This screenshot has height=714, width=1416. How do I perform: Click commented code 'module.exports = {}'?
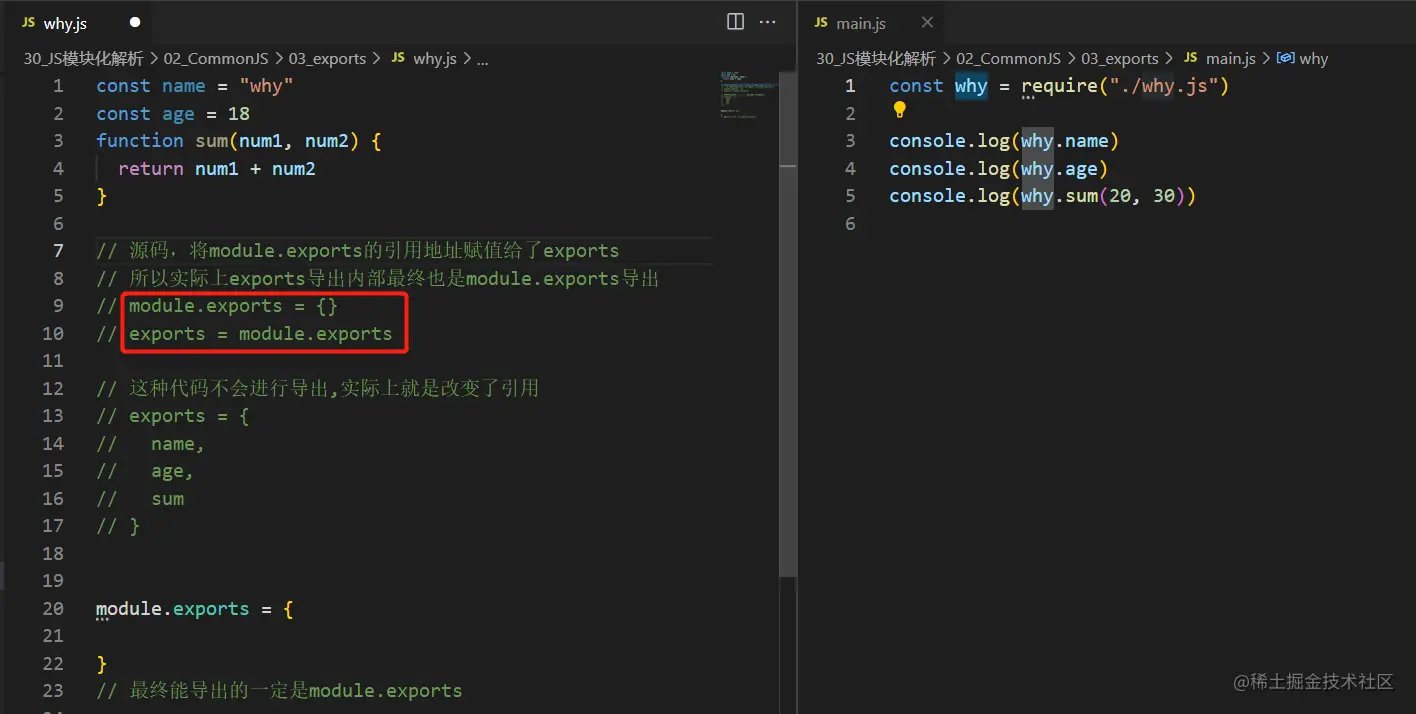(x=233, y=306)
